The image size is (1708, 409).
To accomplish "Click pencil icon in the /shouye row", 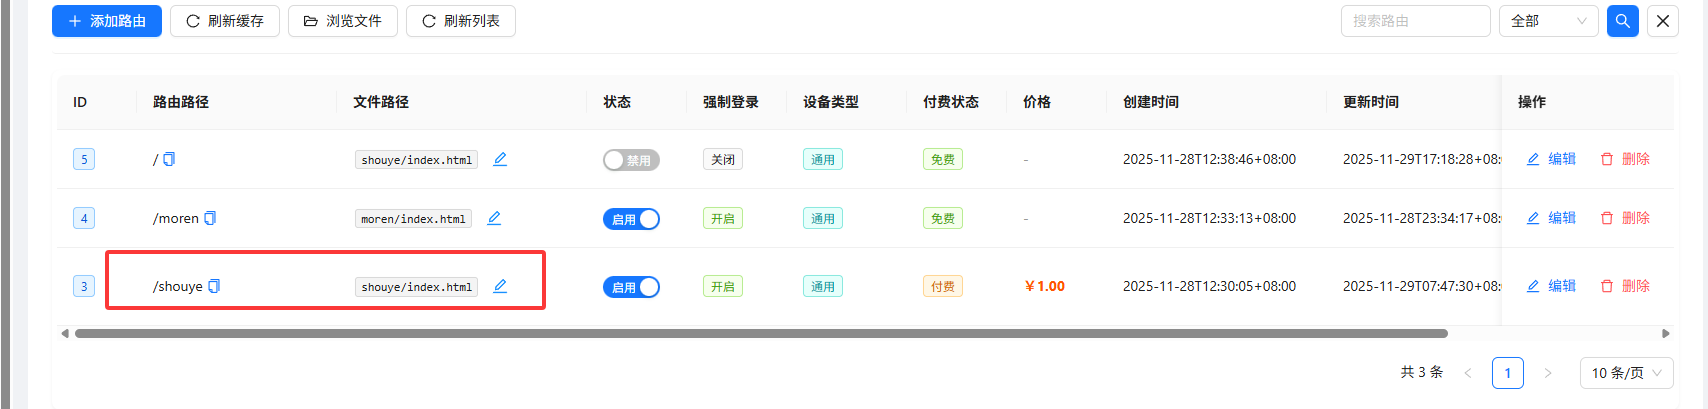I will point(500,286).
